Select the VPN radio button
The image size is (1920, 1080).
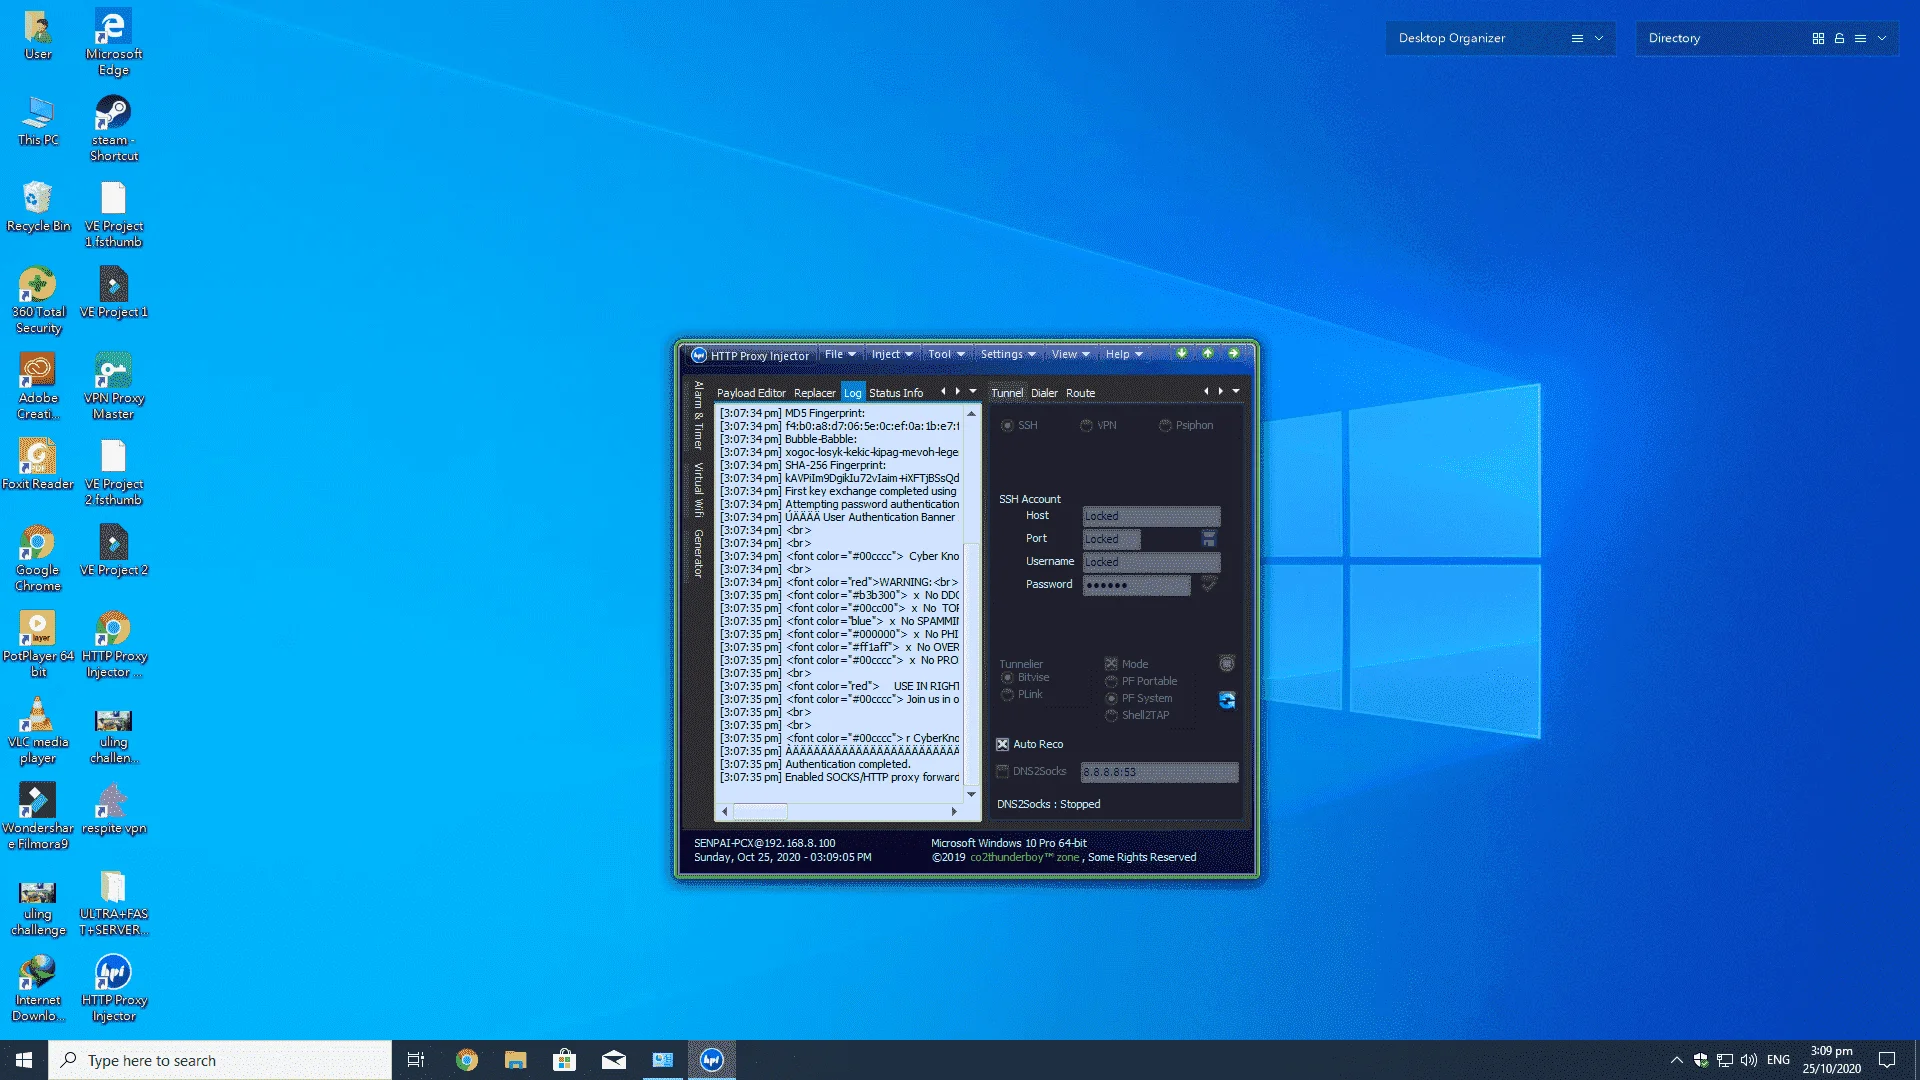click(x=1086, y=426)
